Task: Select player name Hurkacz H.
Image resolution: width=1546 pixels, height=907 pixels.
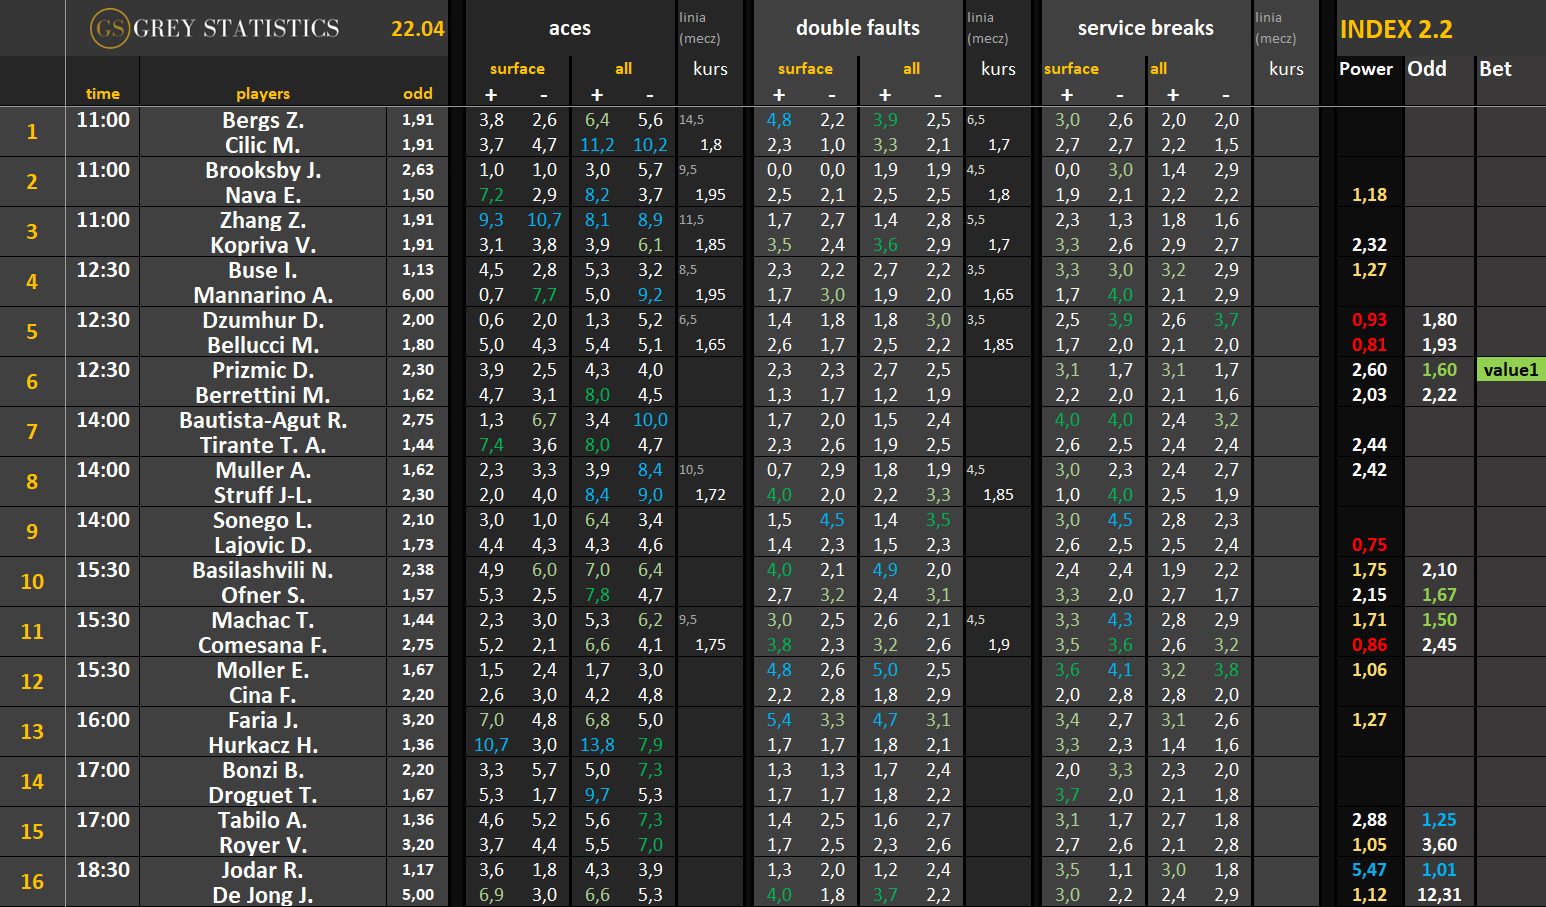Action: pyautogui.click(x=263, y=745)
